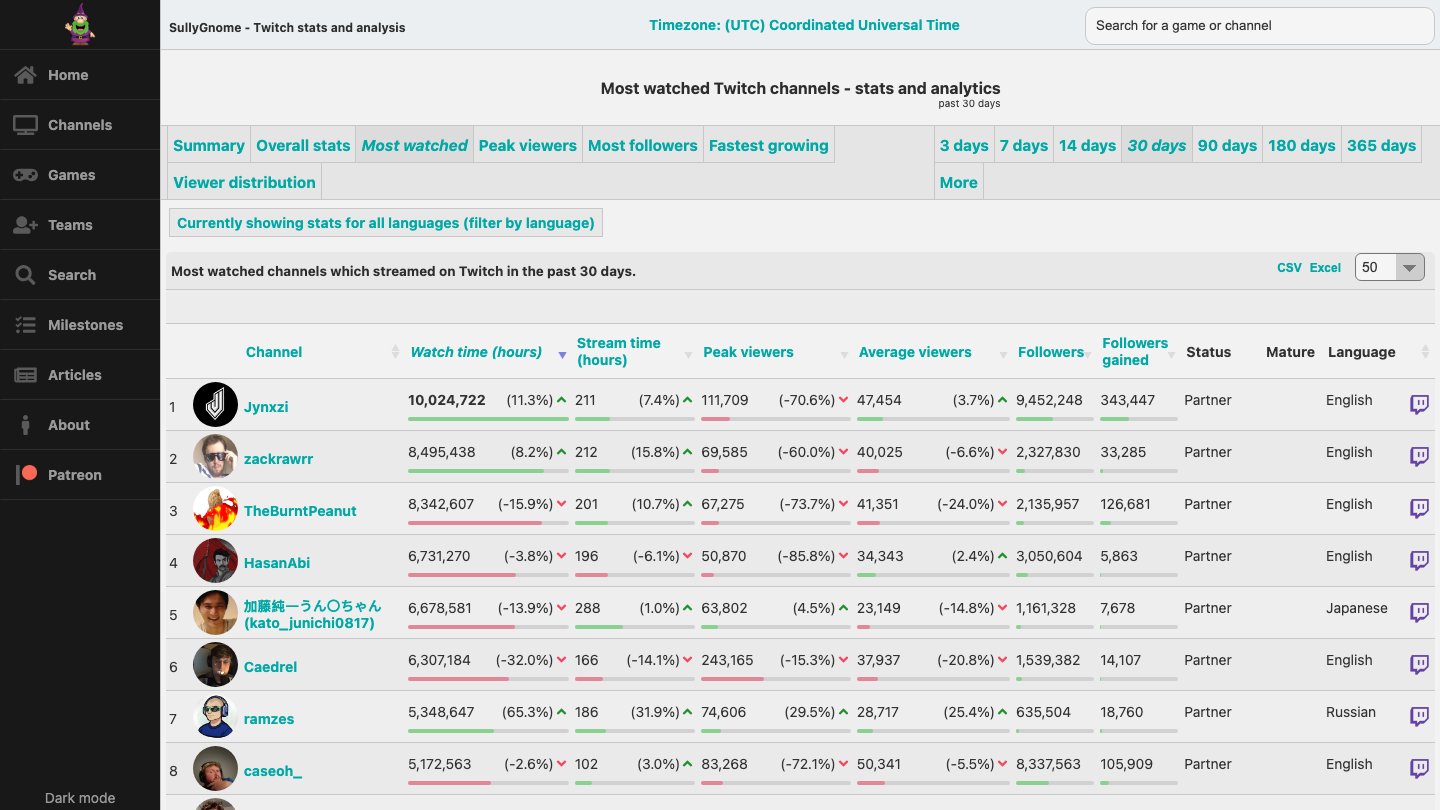Select the 365 days time range
Image resolution: width=1440 pixels, height=810 pixels.
pos(1381,145)
